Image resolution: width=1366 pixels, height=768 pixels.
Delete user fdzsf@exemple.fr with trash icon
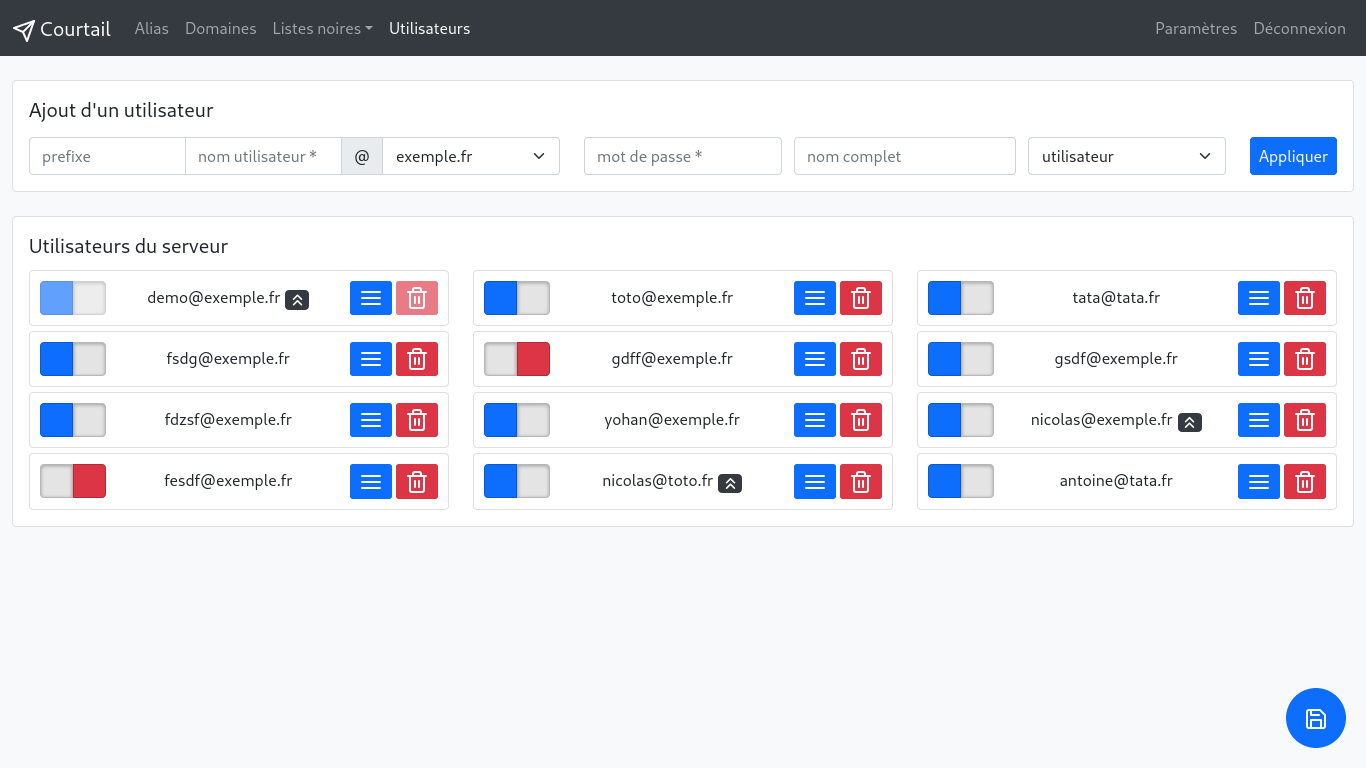point(417,420)
